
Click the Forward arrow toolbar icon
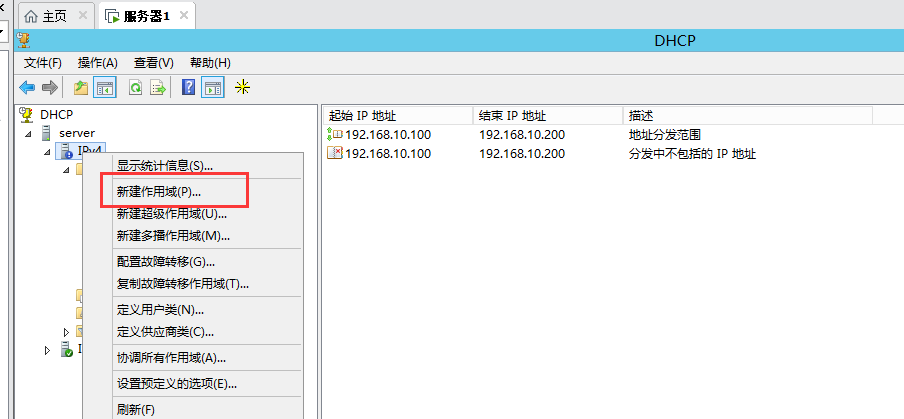pyautogui.click(x=50, y=88)
